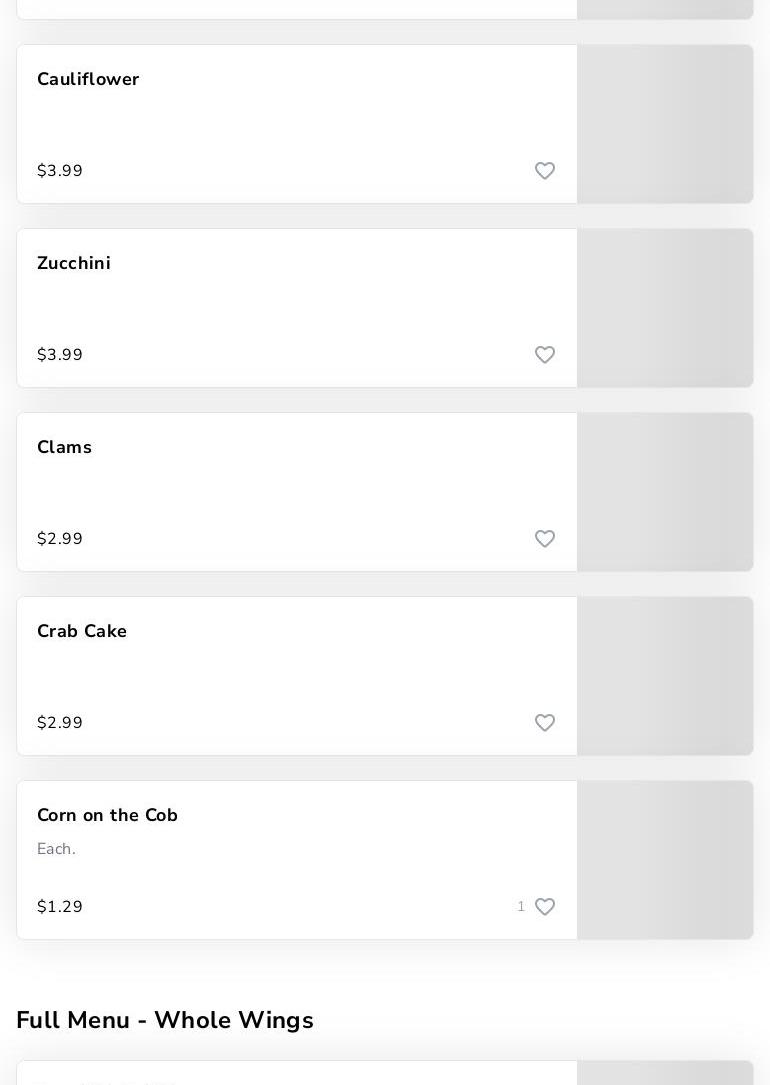The height and width of the screenshot is (1085, 770).
Task: Like the Crab Cake item
Action: coord(544,722)
